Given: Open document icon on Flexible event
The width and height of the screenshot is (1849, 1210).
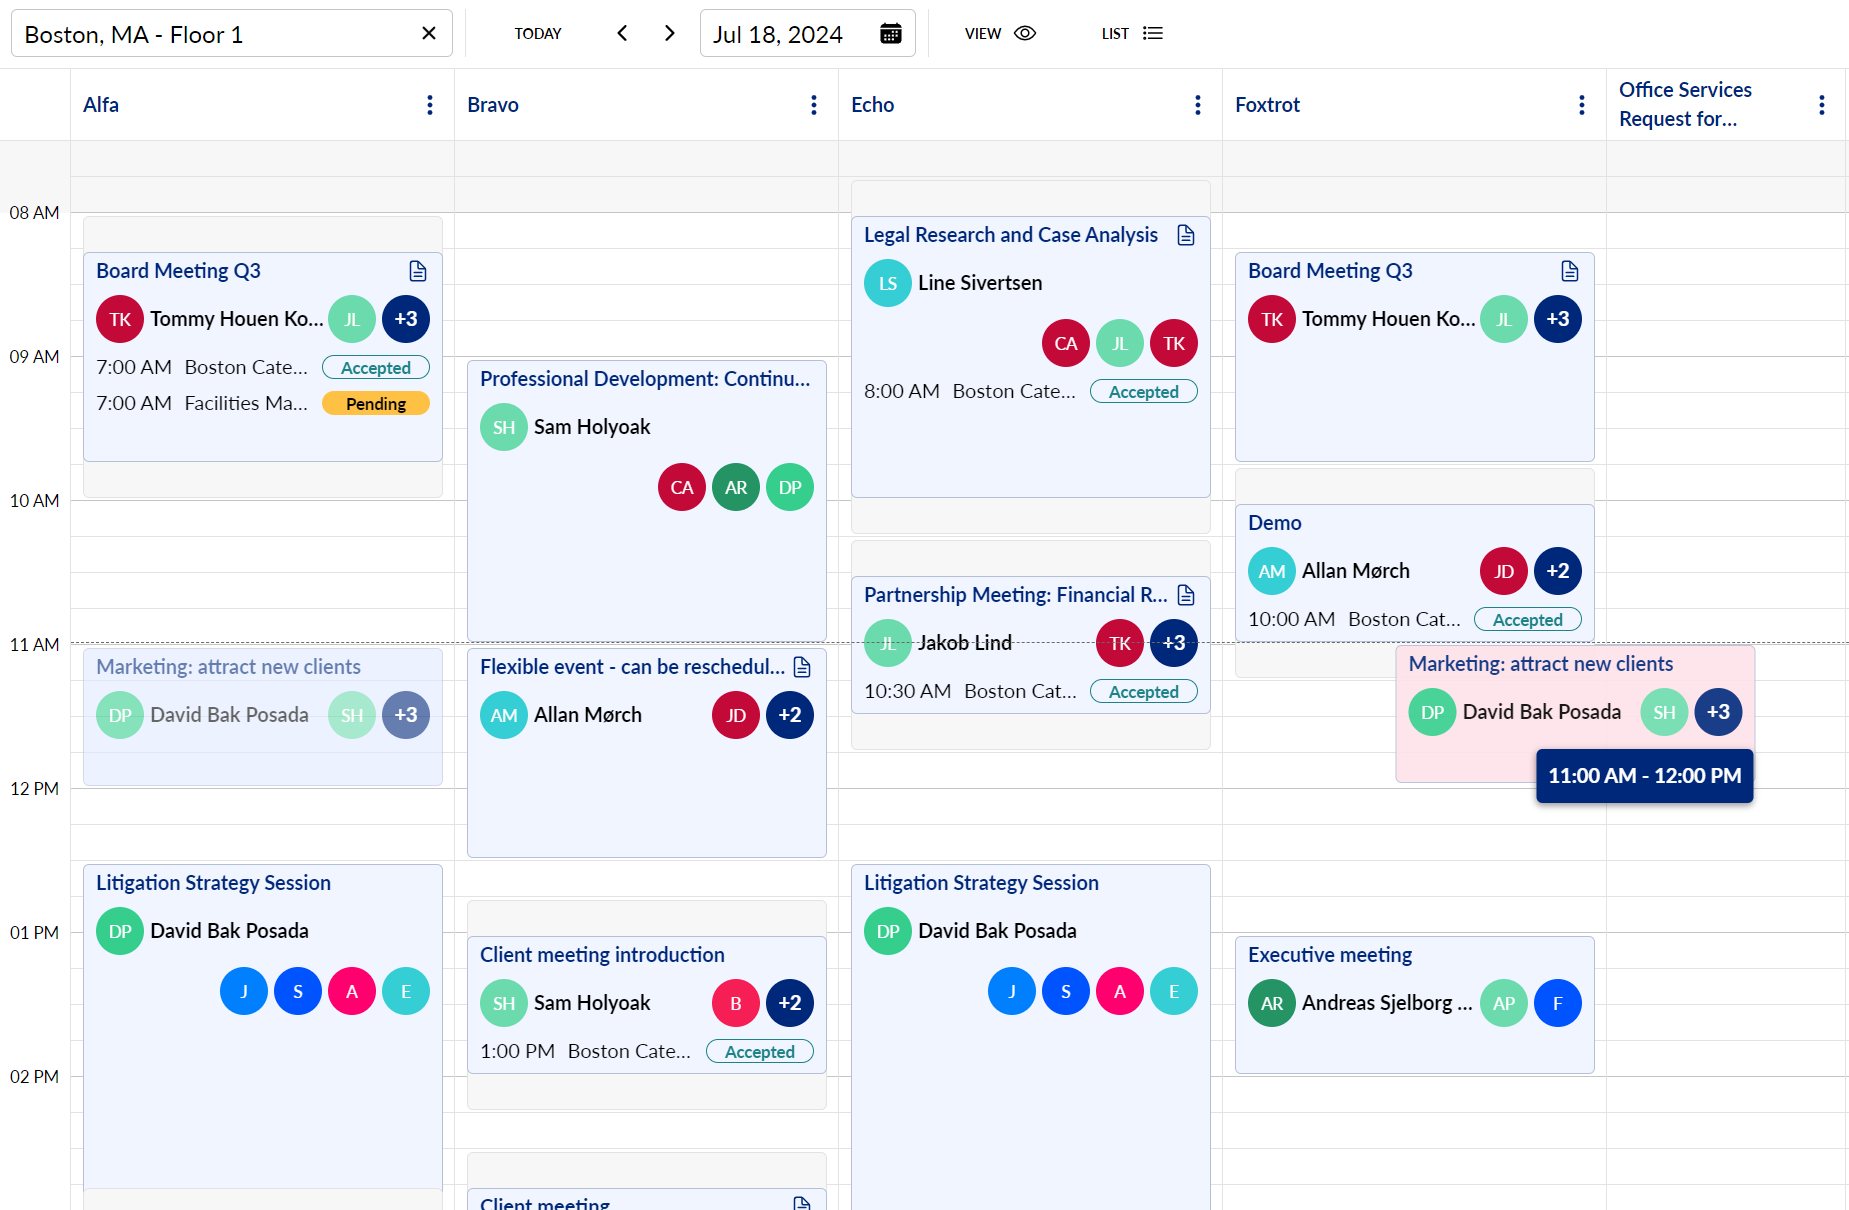Looking at the screenshot, I should [x=802, y=667].
